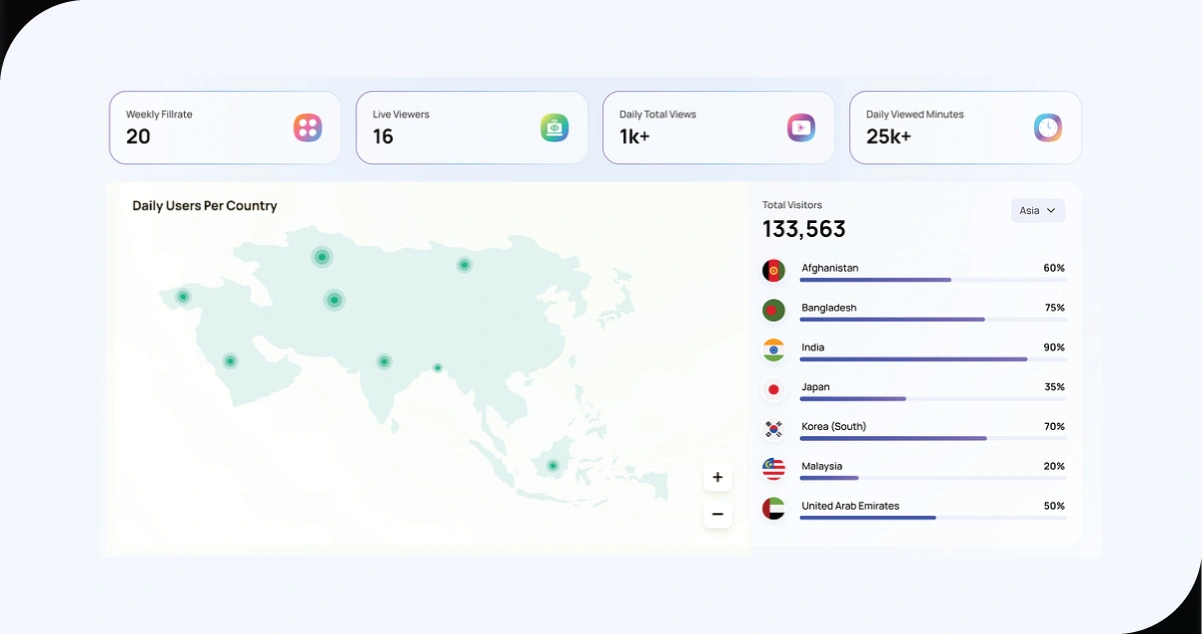This screenshot has height=634, width=1202.
Task: Click the Daily Total Views play icon
Action: (x=801, y=127)
